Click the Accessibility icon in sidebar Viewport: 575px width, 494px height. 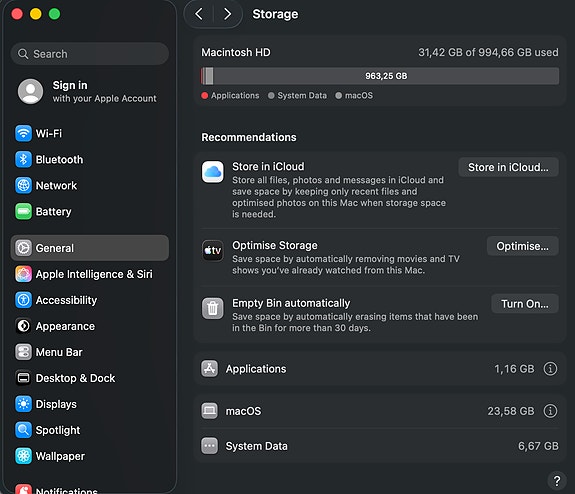tap(23, 300)
